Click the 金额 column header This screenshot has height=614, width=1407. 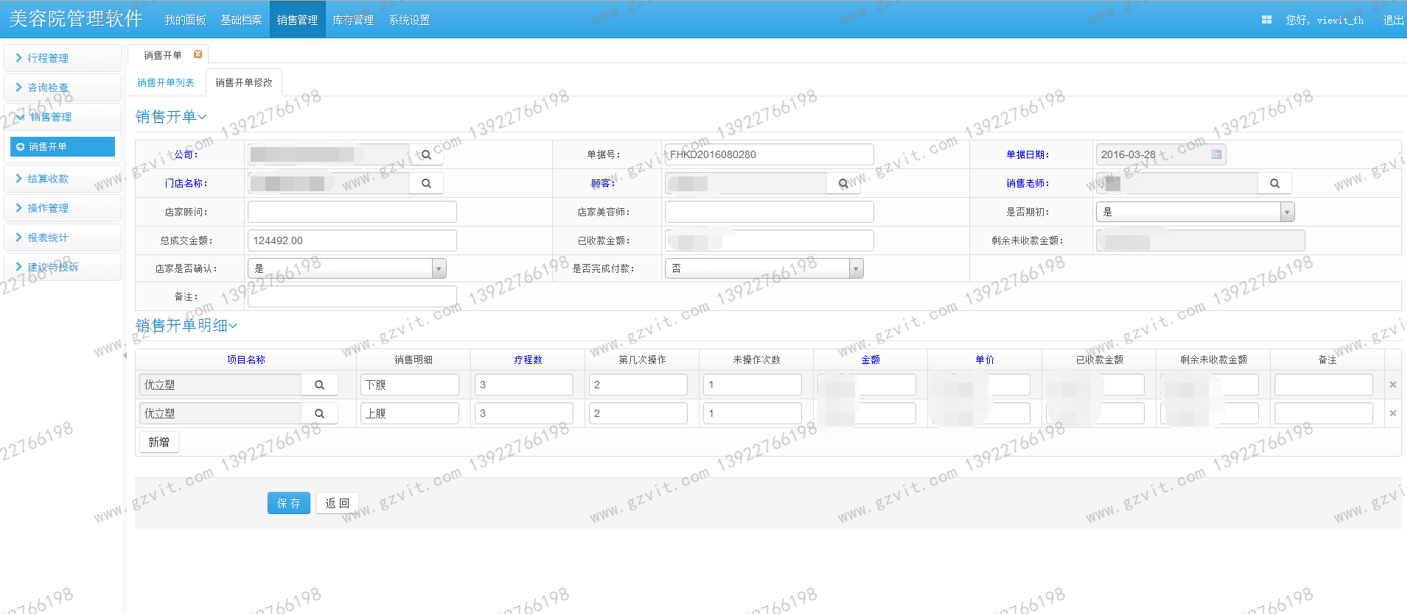[870, 360]
